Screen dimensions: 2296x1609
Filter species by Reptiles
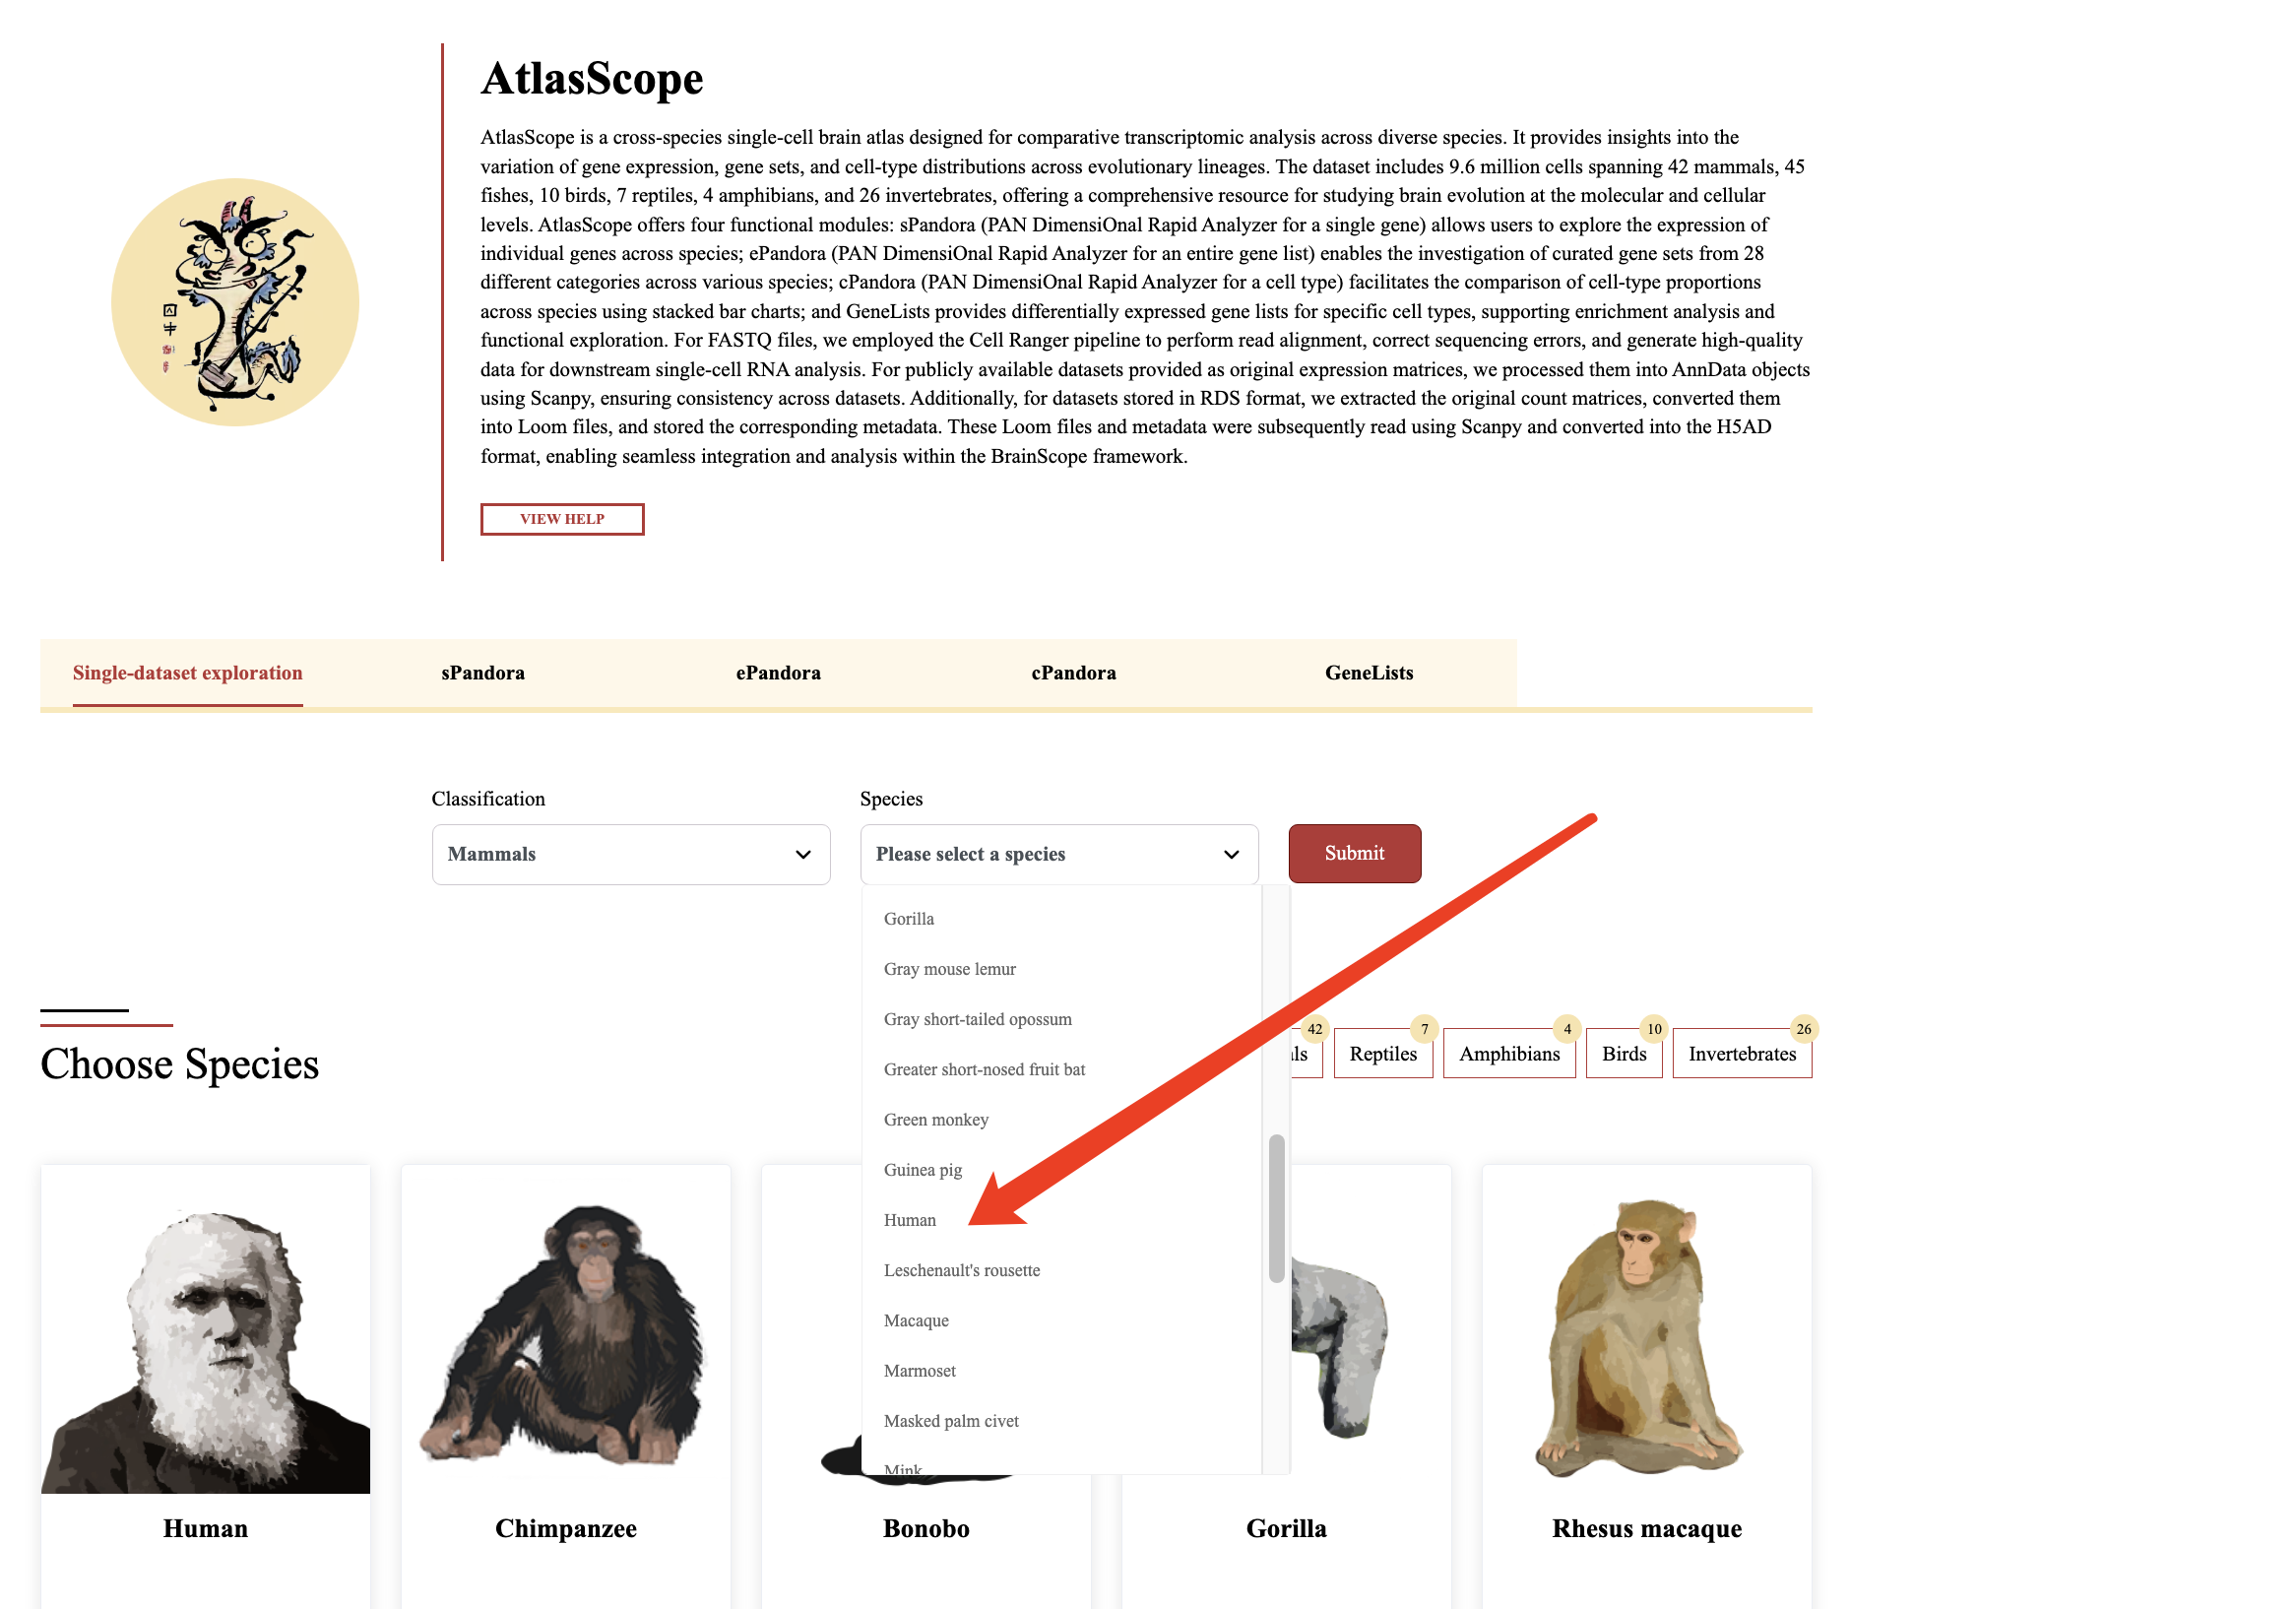click(x=1383, y=1053)
